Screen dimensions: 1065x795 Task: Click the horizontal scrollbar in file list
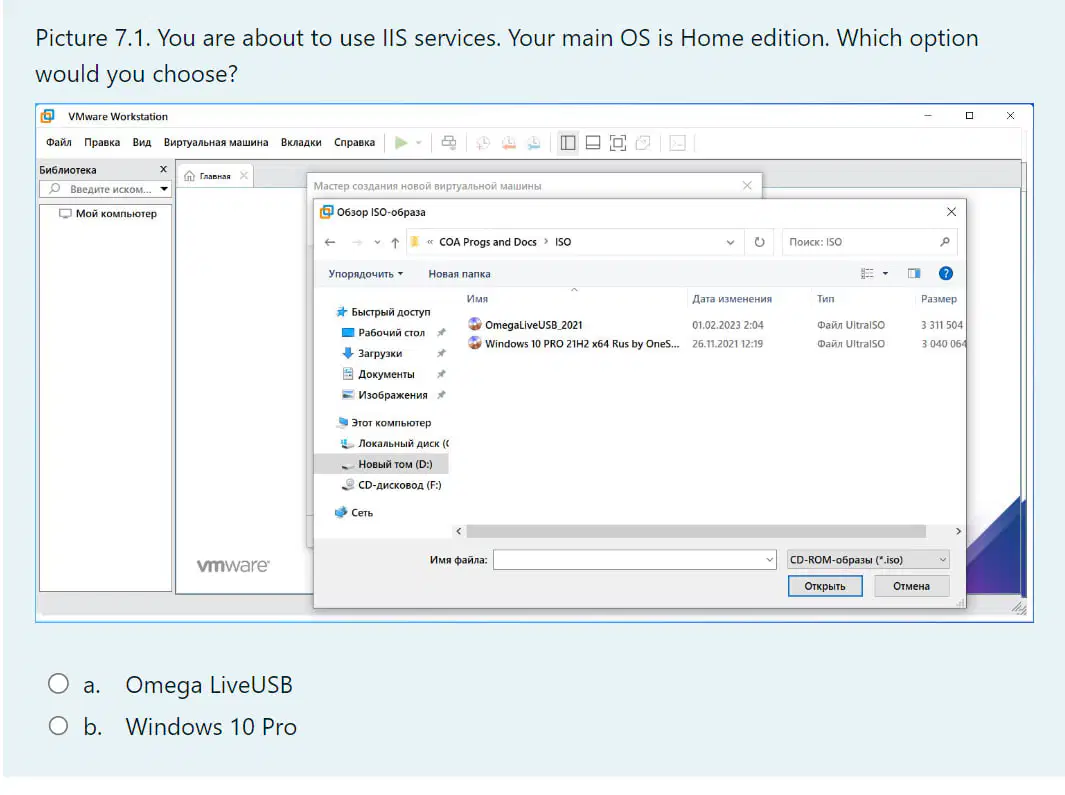click(696, 531)
